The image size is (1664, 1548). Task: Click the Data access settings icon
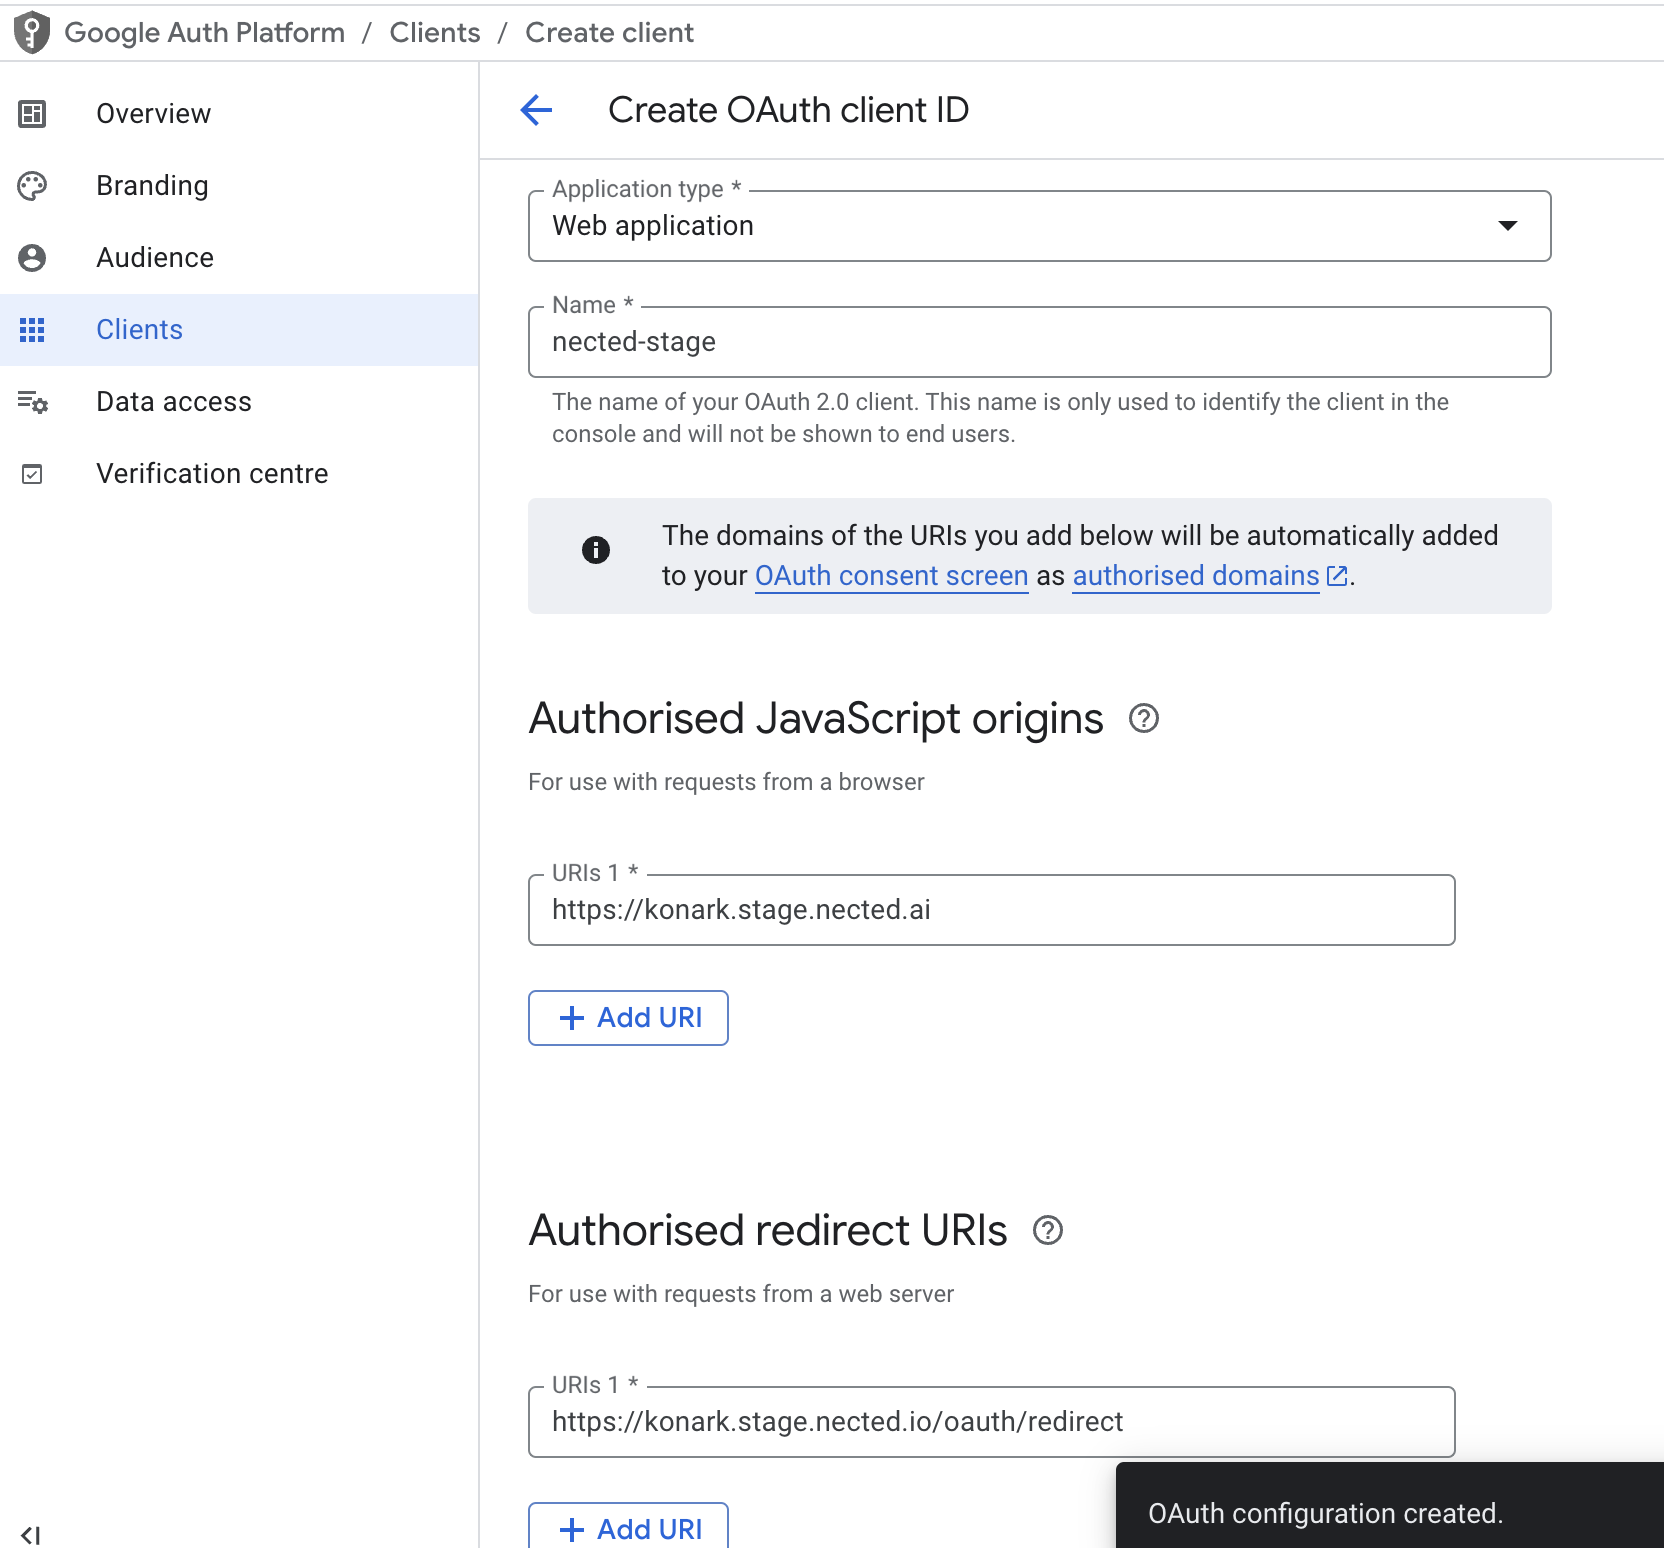click(x=32, y=402)
